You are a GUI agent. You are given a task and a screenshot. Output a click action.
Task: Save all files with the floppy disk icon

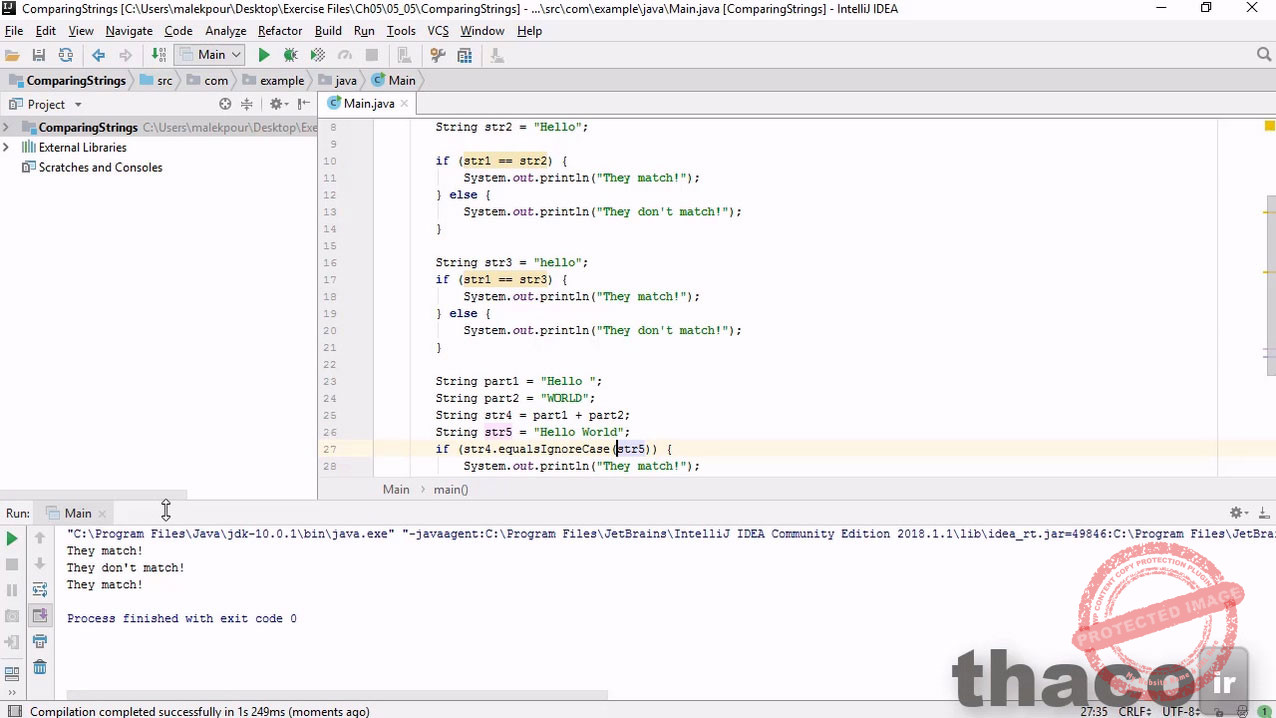coord(39,56)
